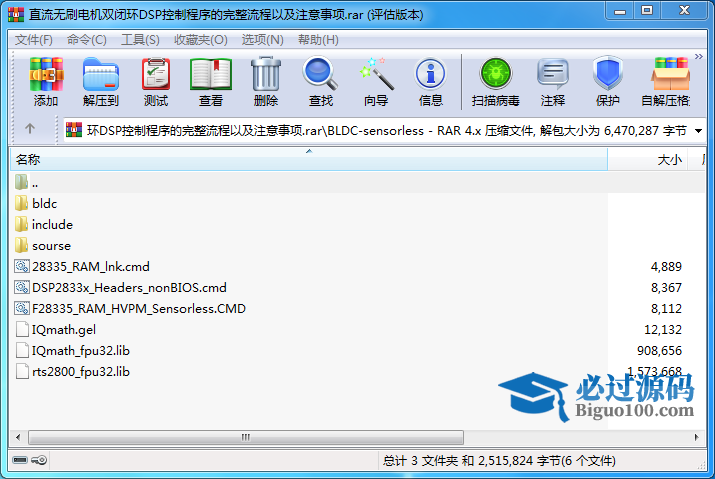The image size is (715, 479).
Task: Click the Delete (删除) trash icon
Action: 266,81
